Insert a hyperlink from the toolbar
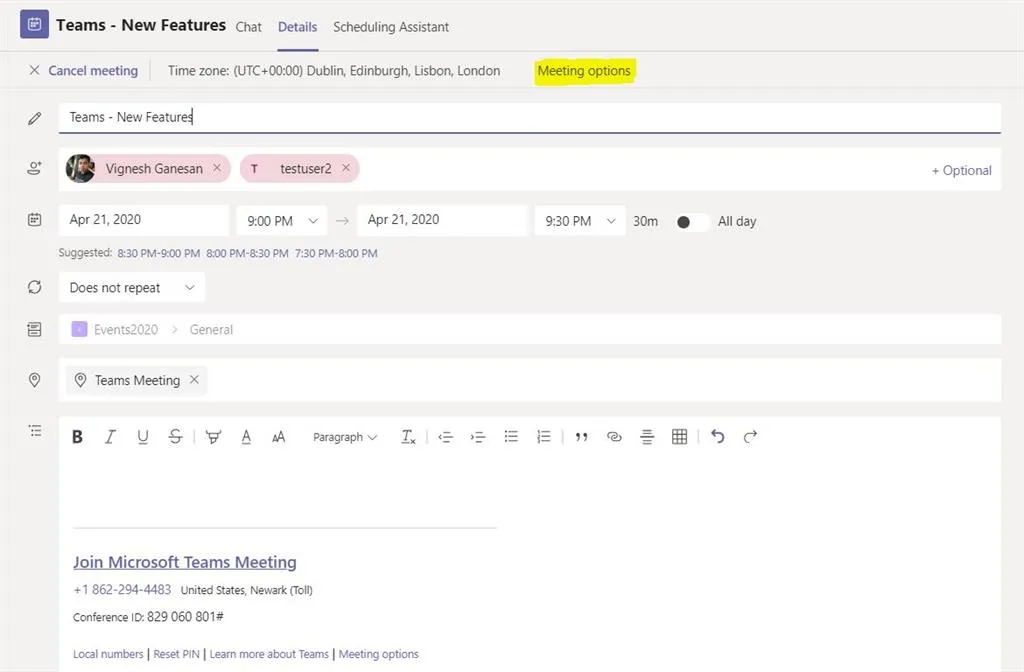Screen dimensions: 1024x672 pyautogui.click(x=614, y=436)
